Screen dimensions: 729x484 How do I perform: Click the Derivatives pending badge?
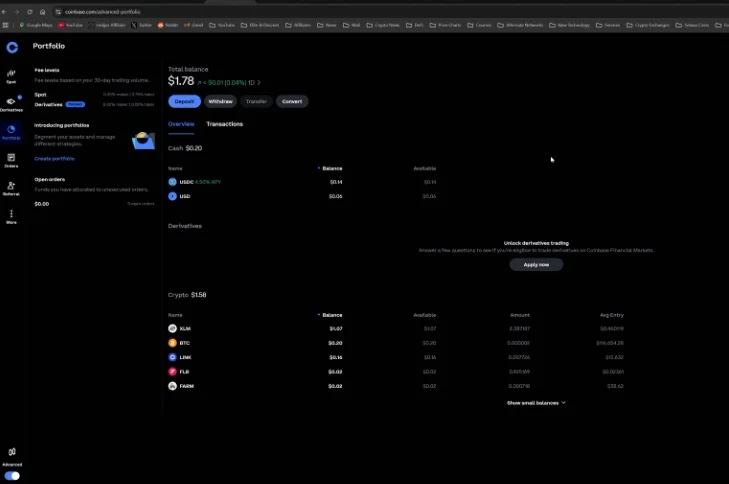click(75, 105)
